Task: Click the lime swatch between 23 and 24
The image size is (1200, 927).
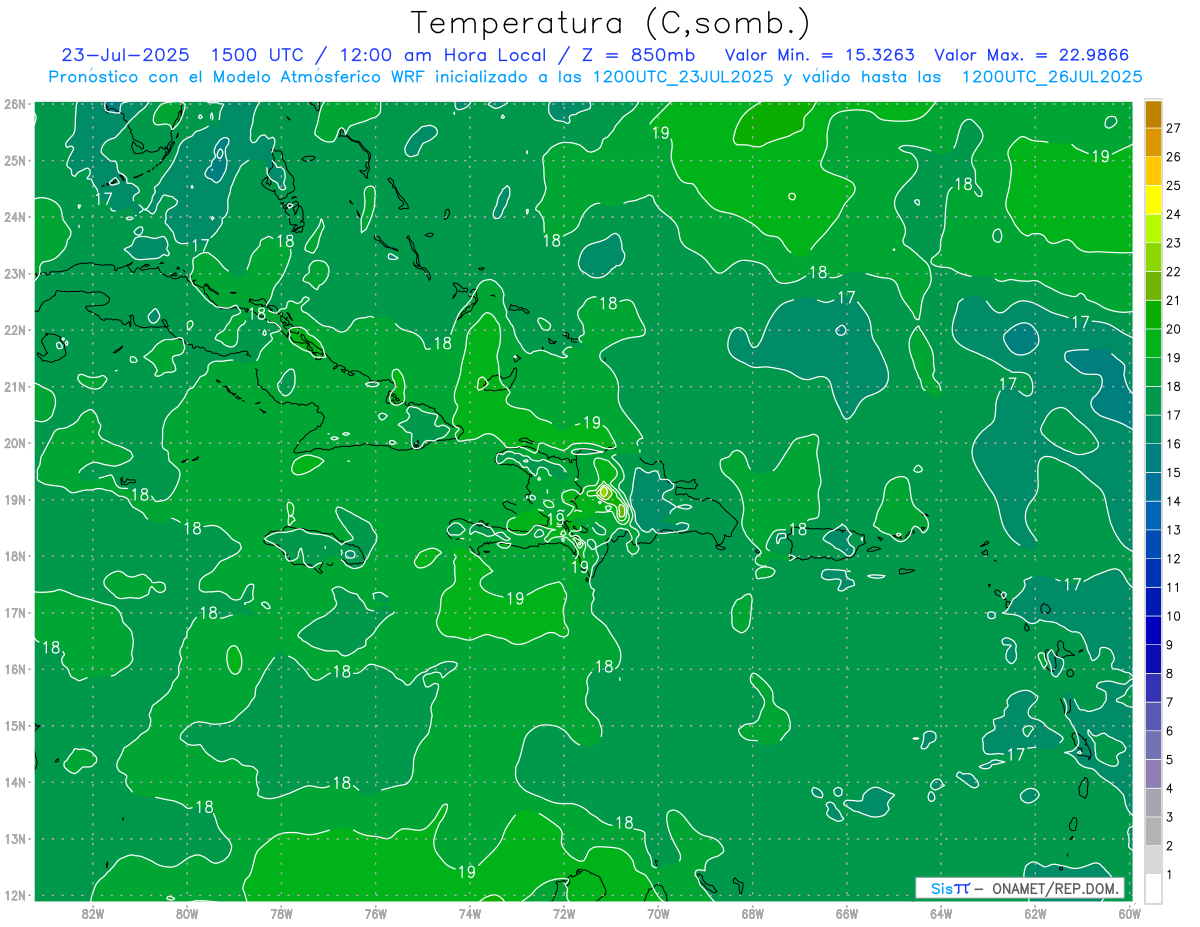Action: (1153, 229)
